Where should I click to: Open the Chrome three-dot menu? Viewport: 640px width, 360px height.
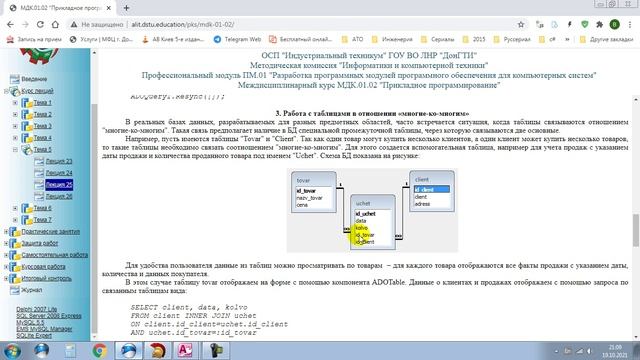pyautogui.click(x=630, y=24)
